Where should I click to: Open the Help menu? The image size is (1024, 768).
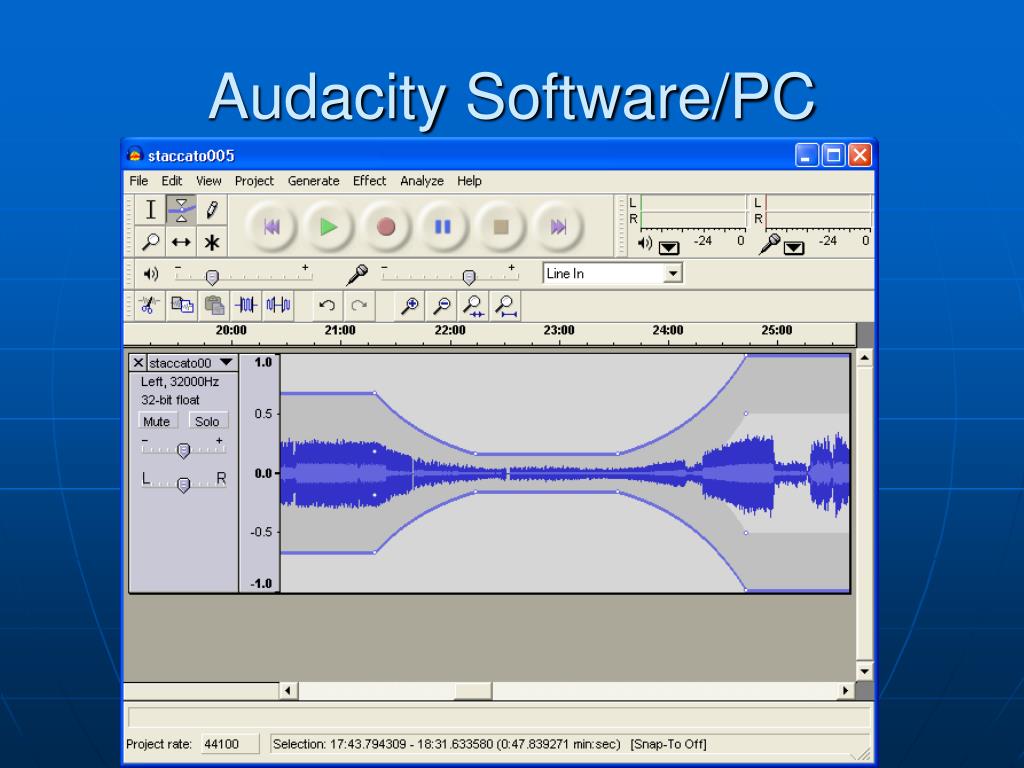[x=469, y=181]
